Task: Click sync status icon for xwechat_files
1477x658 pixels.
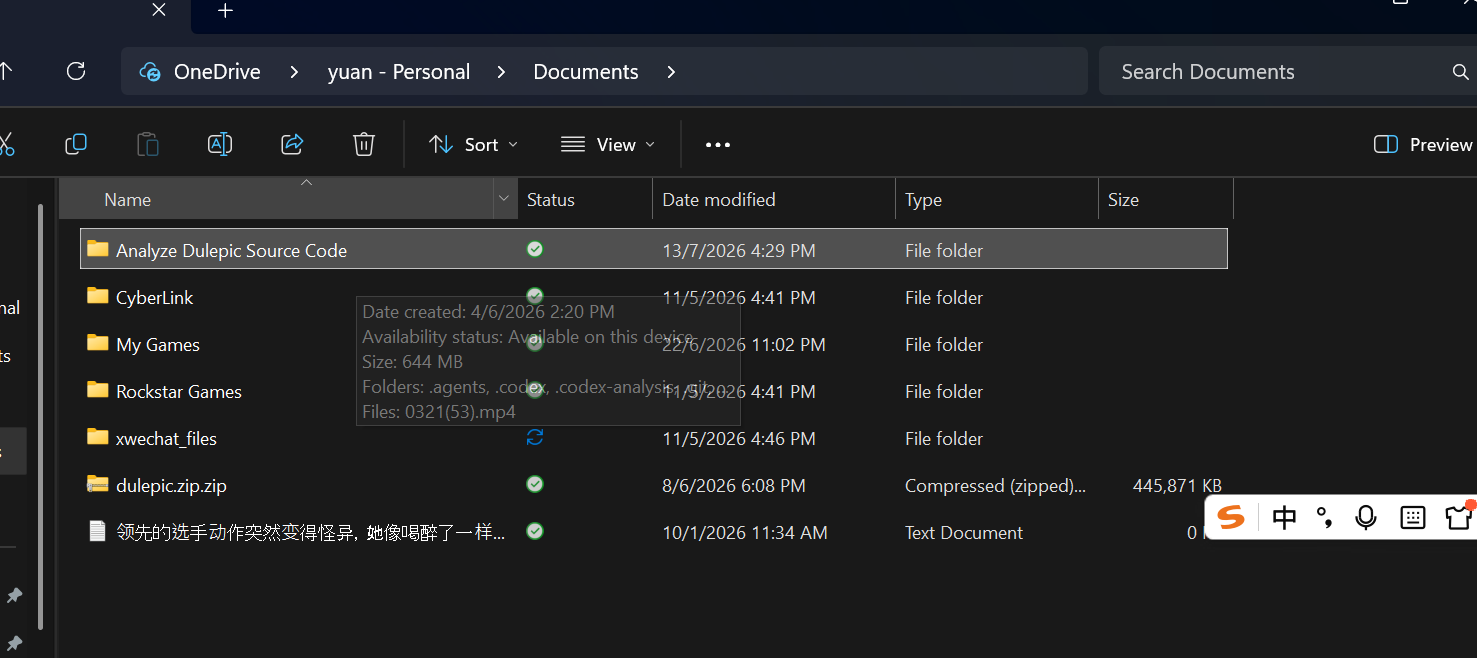Action: (535, 437)
